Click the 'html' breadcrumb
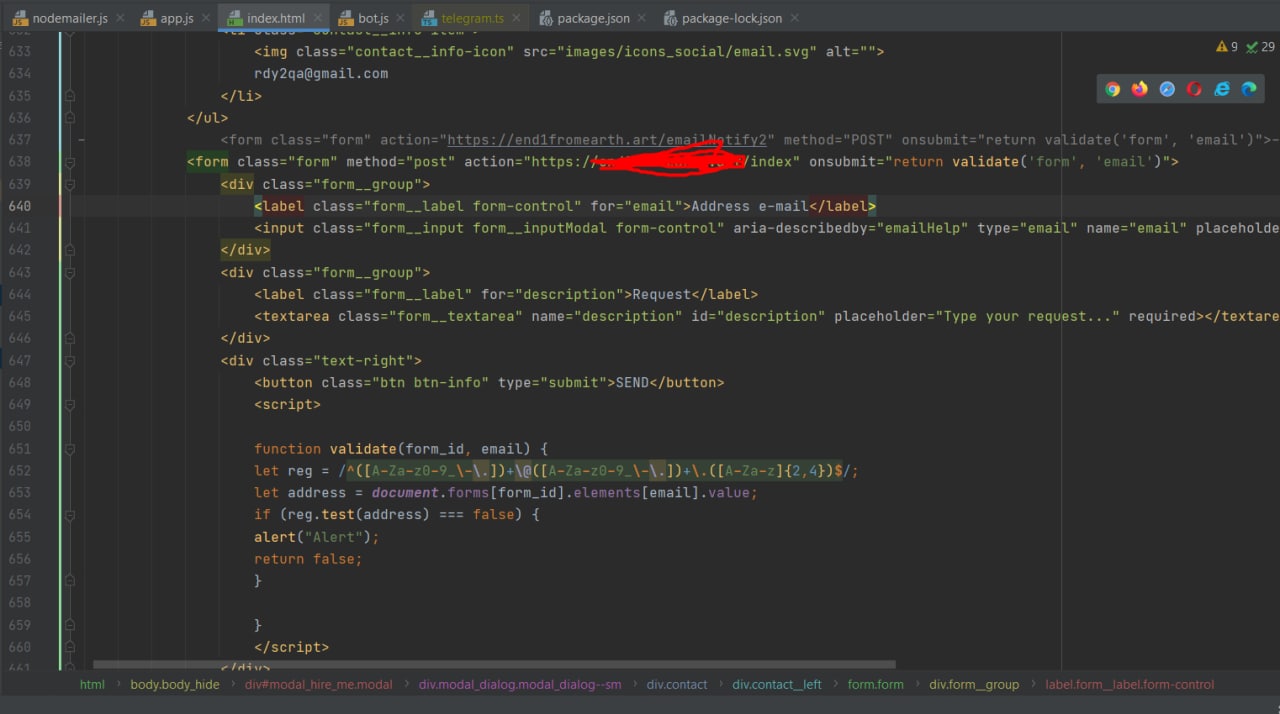1280x714 pixels. [92, 685]
